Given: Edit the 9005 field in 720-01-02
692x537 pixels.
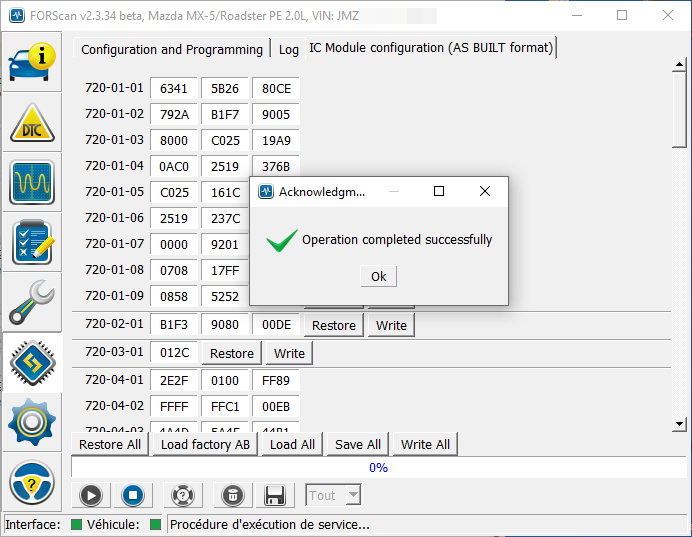Looking at the screenshot, I should (x=276, y=115).
